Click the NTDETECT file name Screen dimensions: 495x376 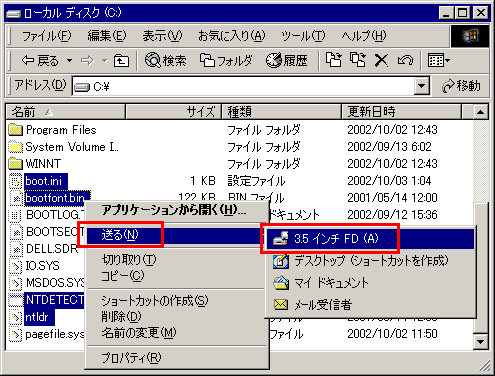tap(55, 300)
